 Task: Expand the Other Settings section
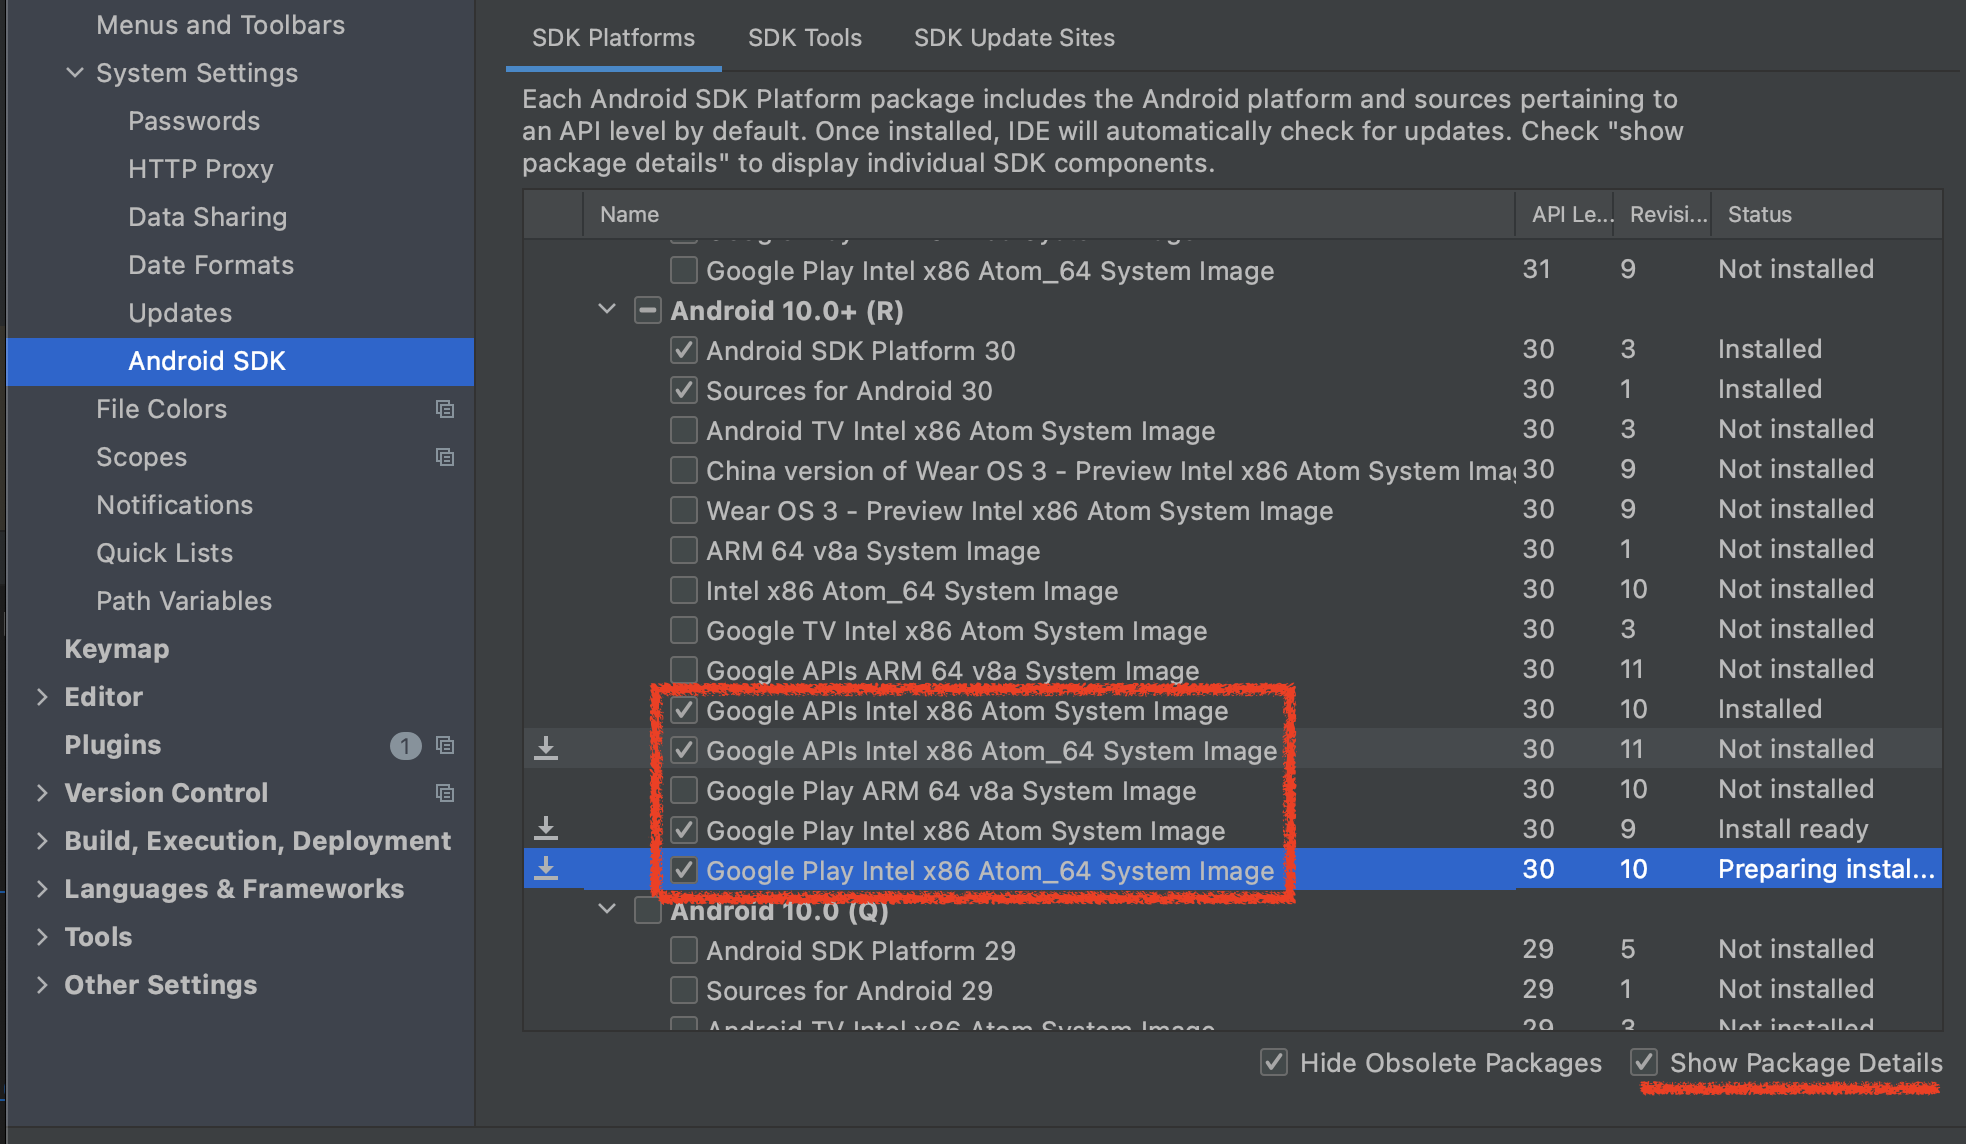click(x=42, y=985)
